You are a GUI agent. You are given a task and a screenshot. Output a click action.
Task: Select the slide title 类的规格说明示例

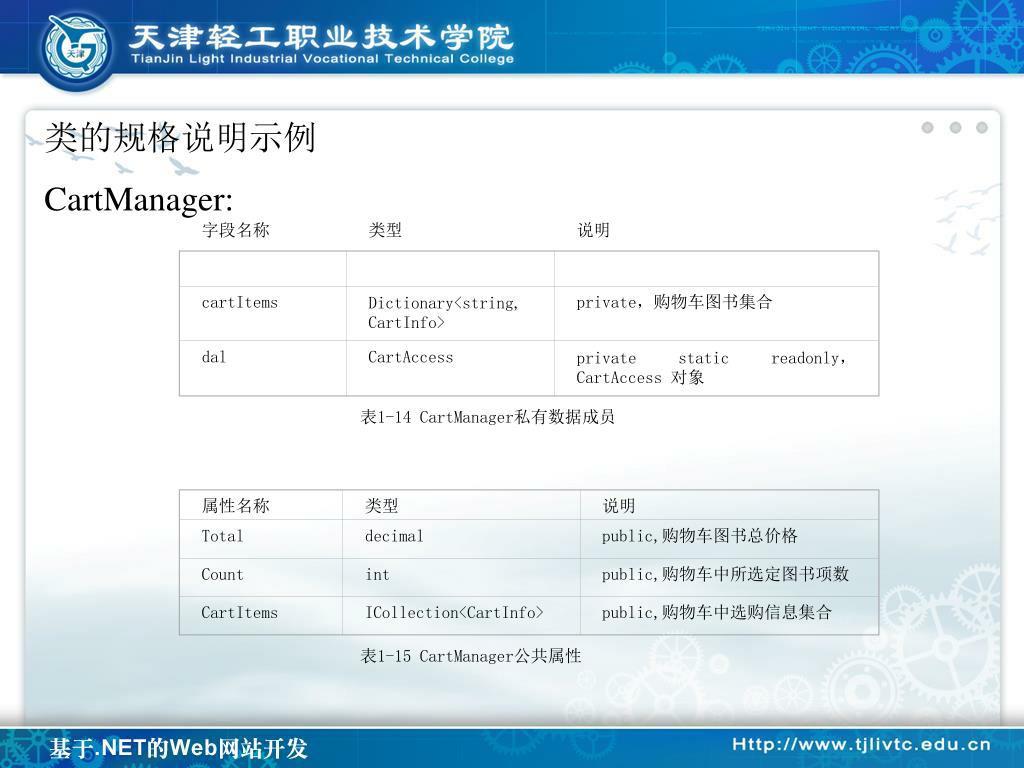[180, 138]
